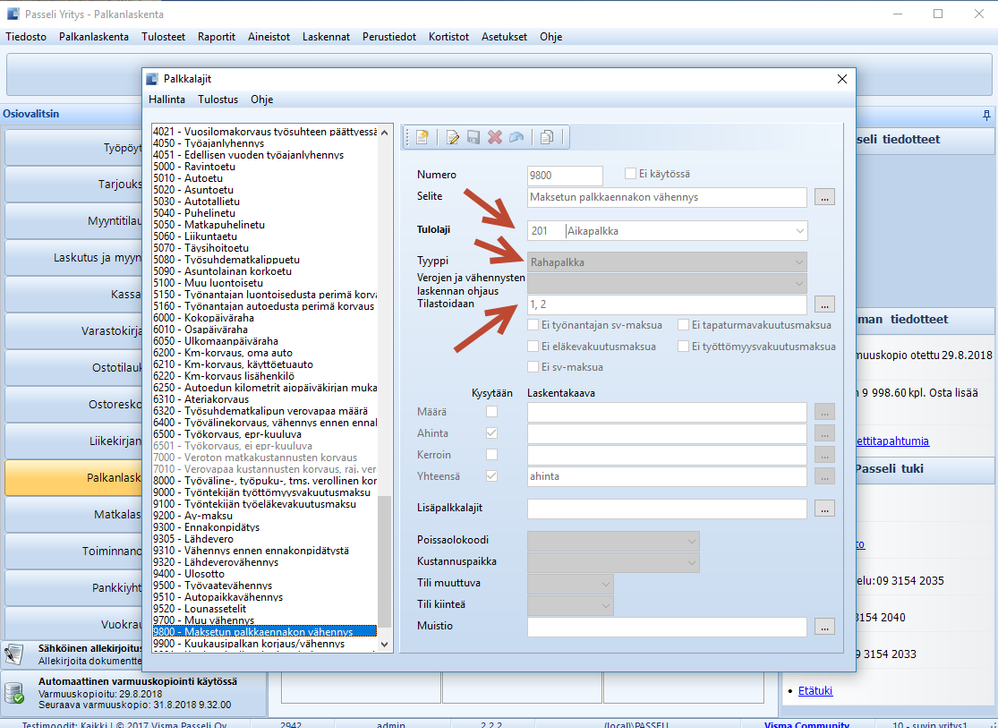Open the Raportit menu

coord(216,37)
